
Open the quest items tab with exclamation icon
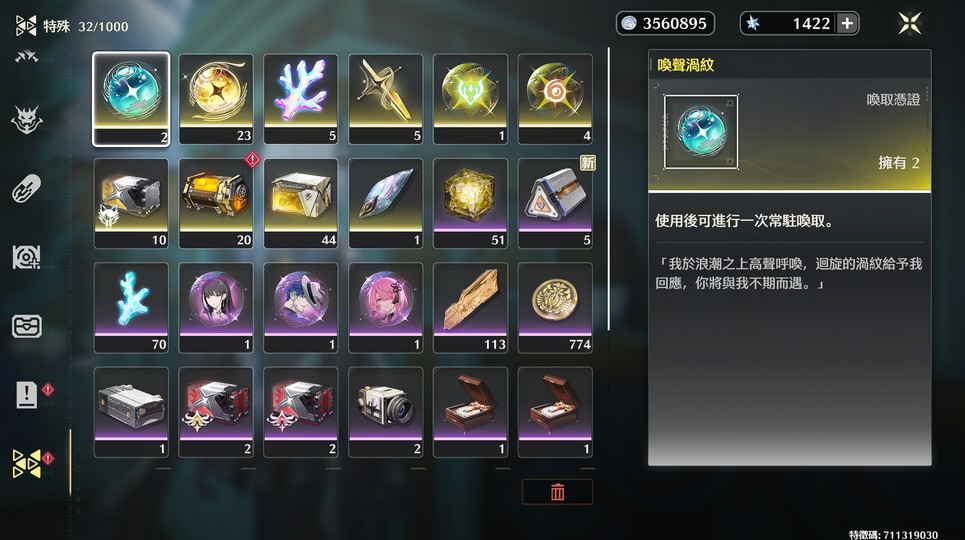point(26,394)
